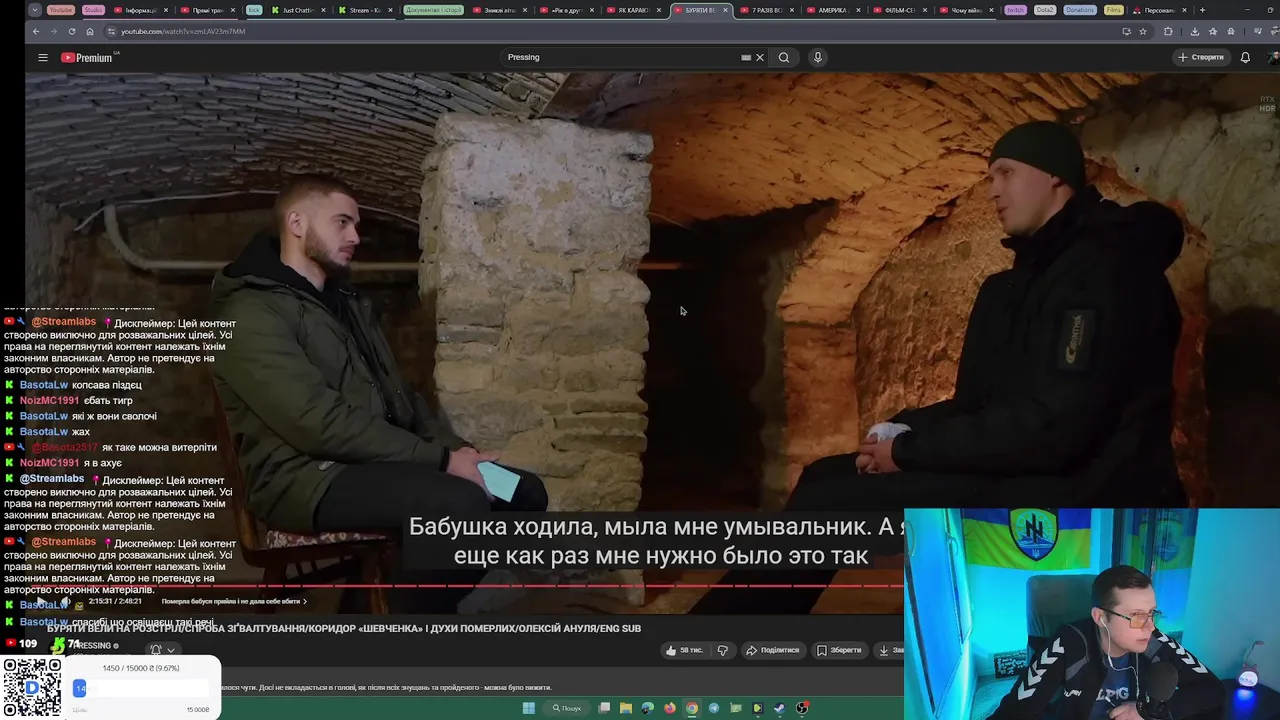This screenshot has height=720, width=1280.
Task: Expand the Youtube tab group
Action: pyautogui.click(x=60, y=10)
